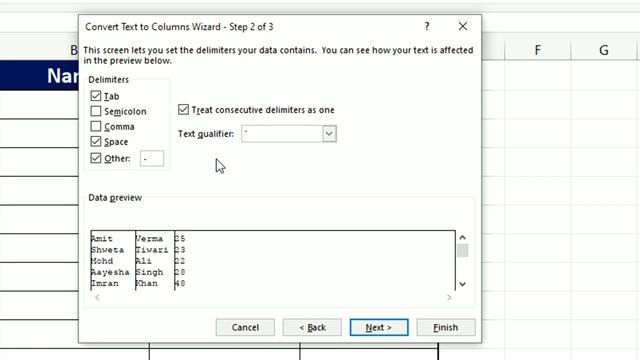Enable the Semicolon delimiter checkbox
This screenshot has height=360, width=640.
click(96, 111)
